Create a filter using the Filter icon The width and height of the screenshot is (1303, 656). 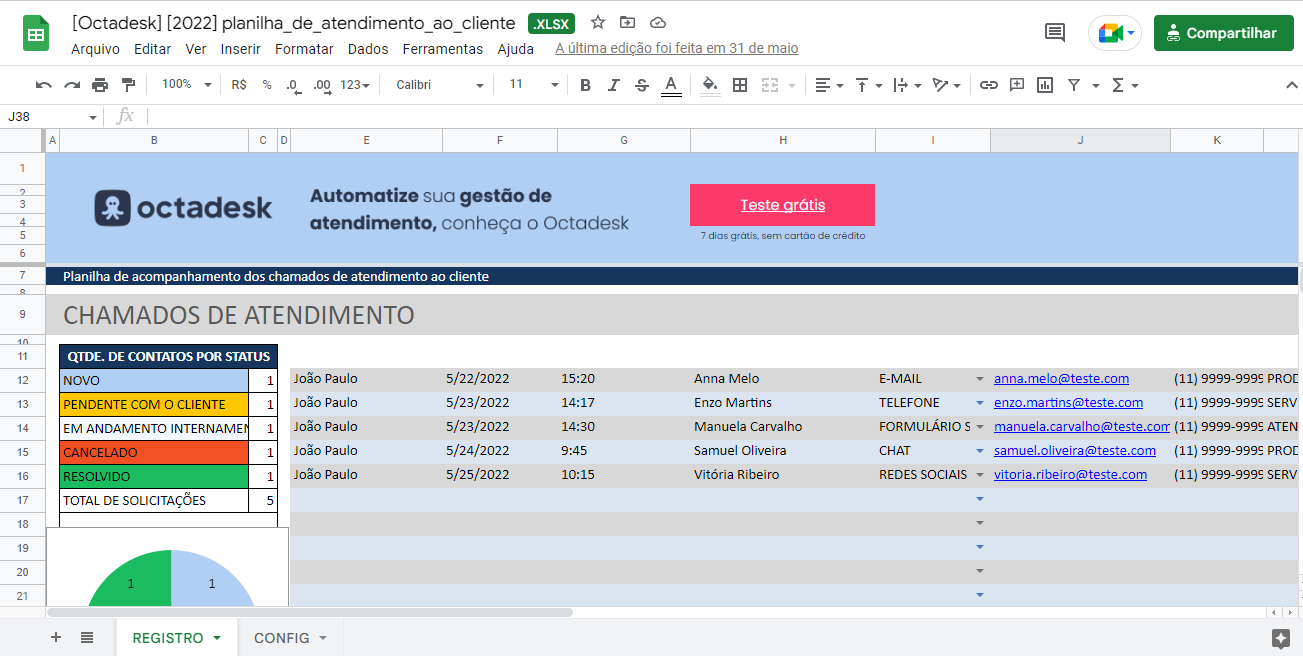point(1072,85)
